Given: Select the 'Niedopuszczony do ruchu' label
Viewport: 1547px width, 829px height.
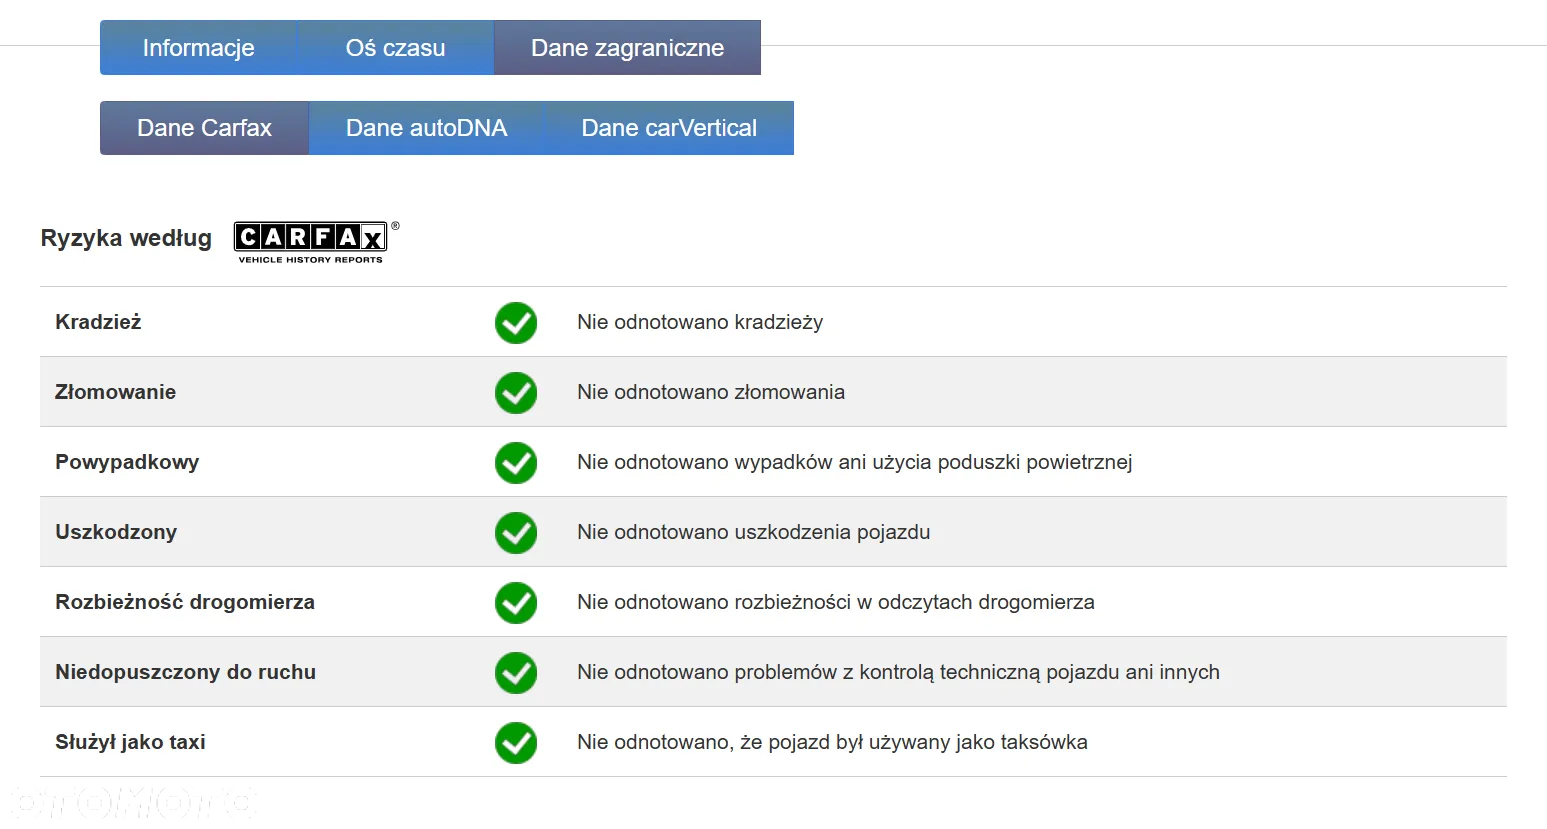Looking at the screenshot, I should (185, 672).
